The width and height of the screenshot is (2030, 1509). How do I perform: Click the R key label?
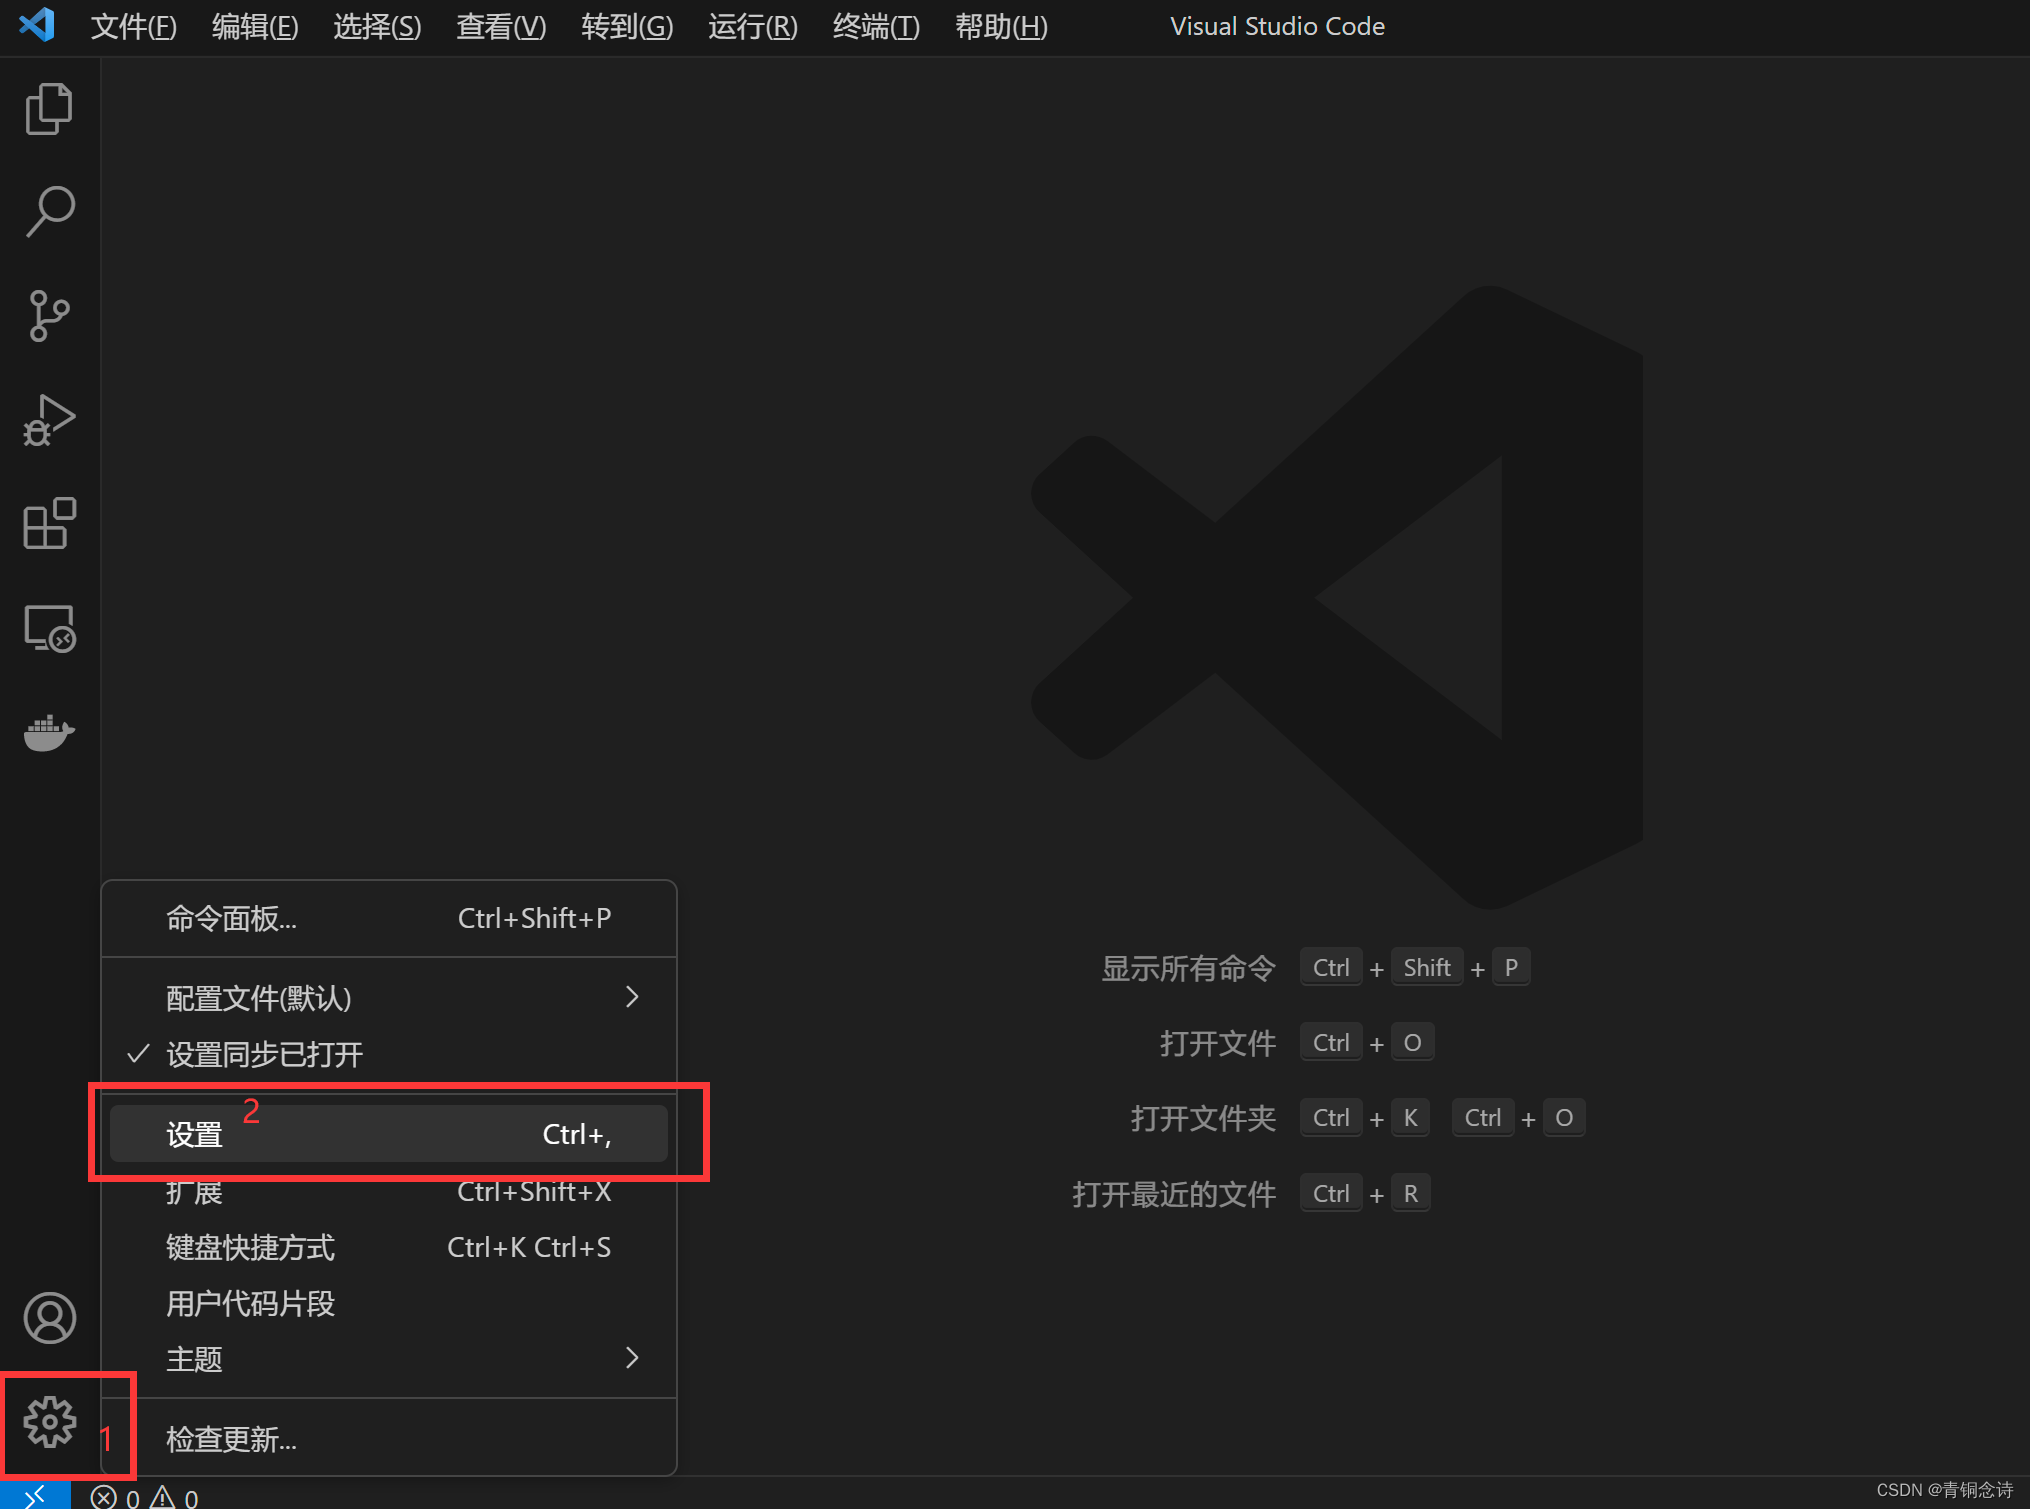click(1410, 1193)
